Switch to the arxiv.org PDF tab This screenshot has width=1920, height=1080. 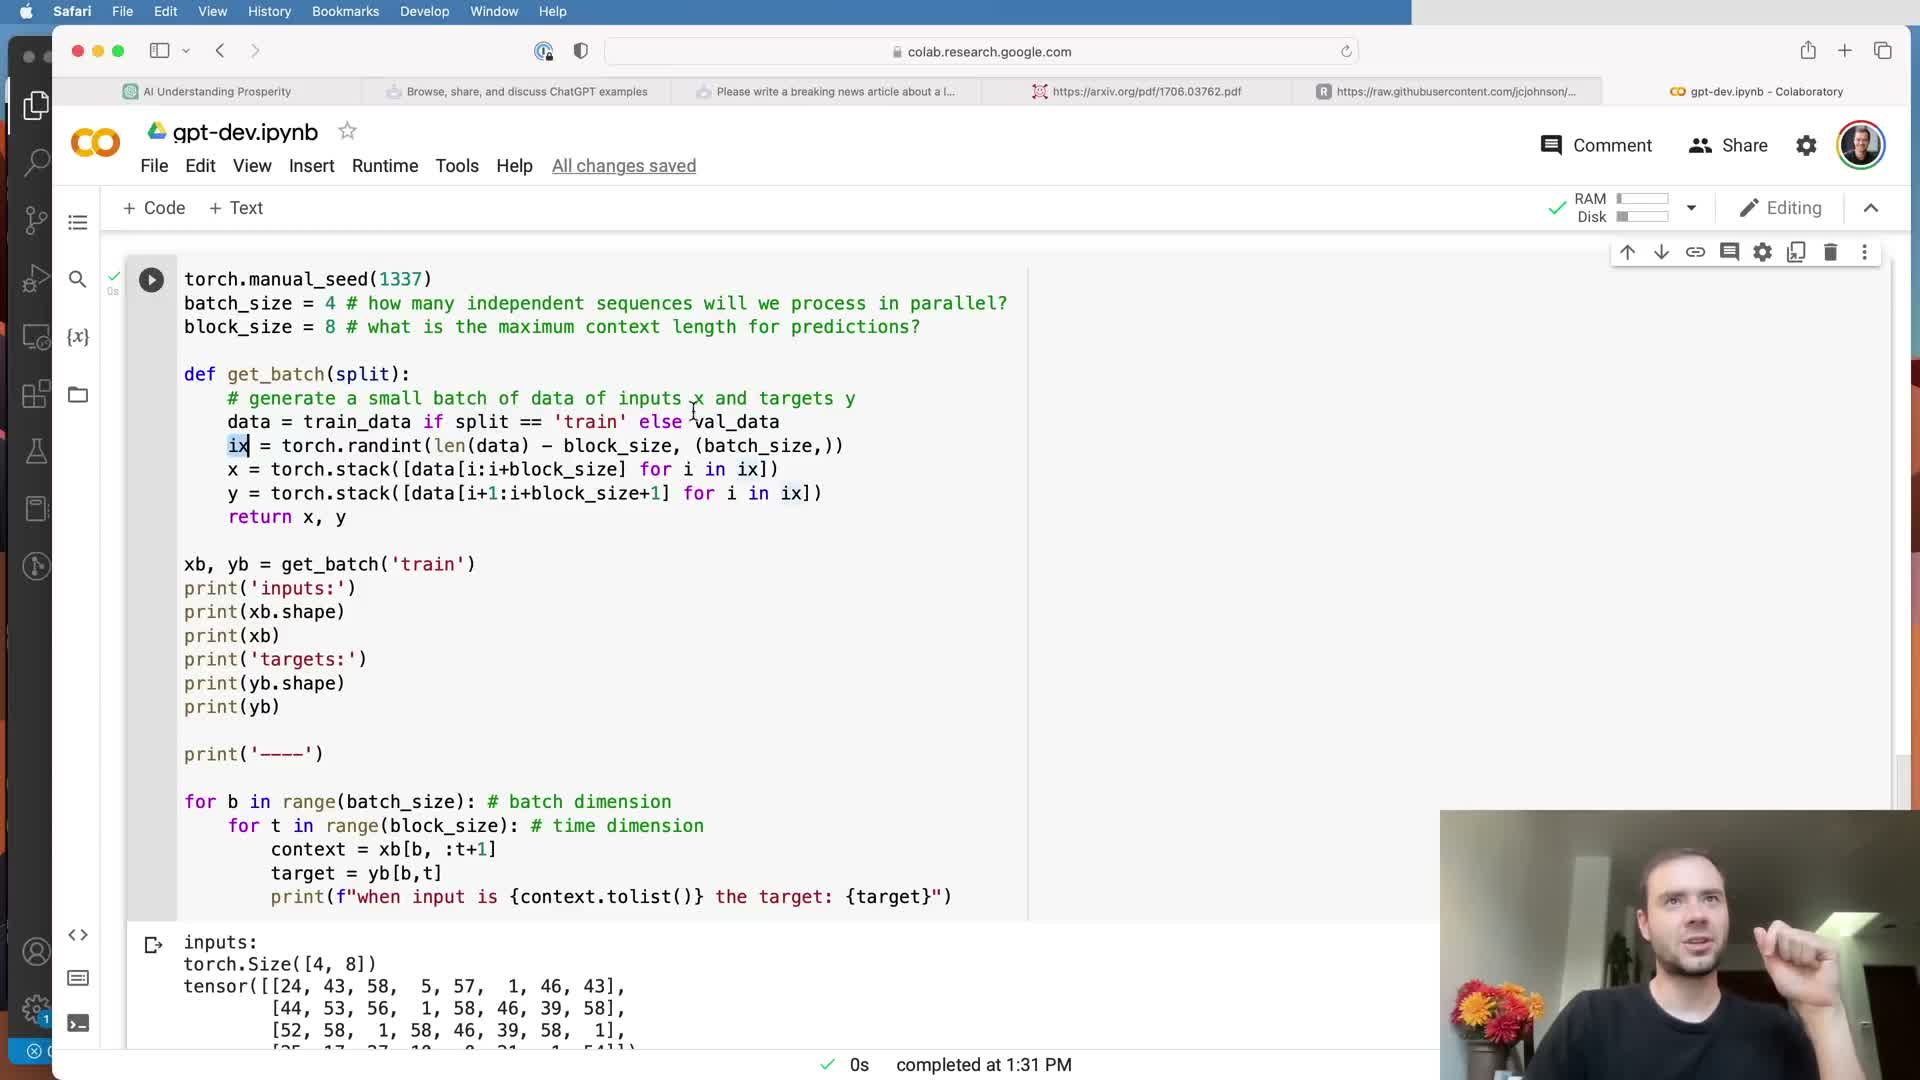(1137, 91)
